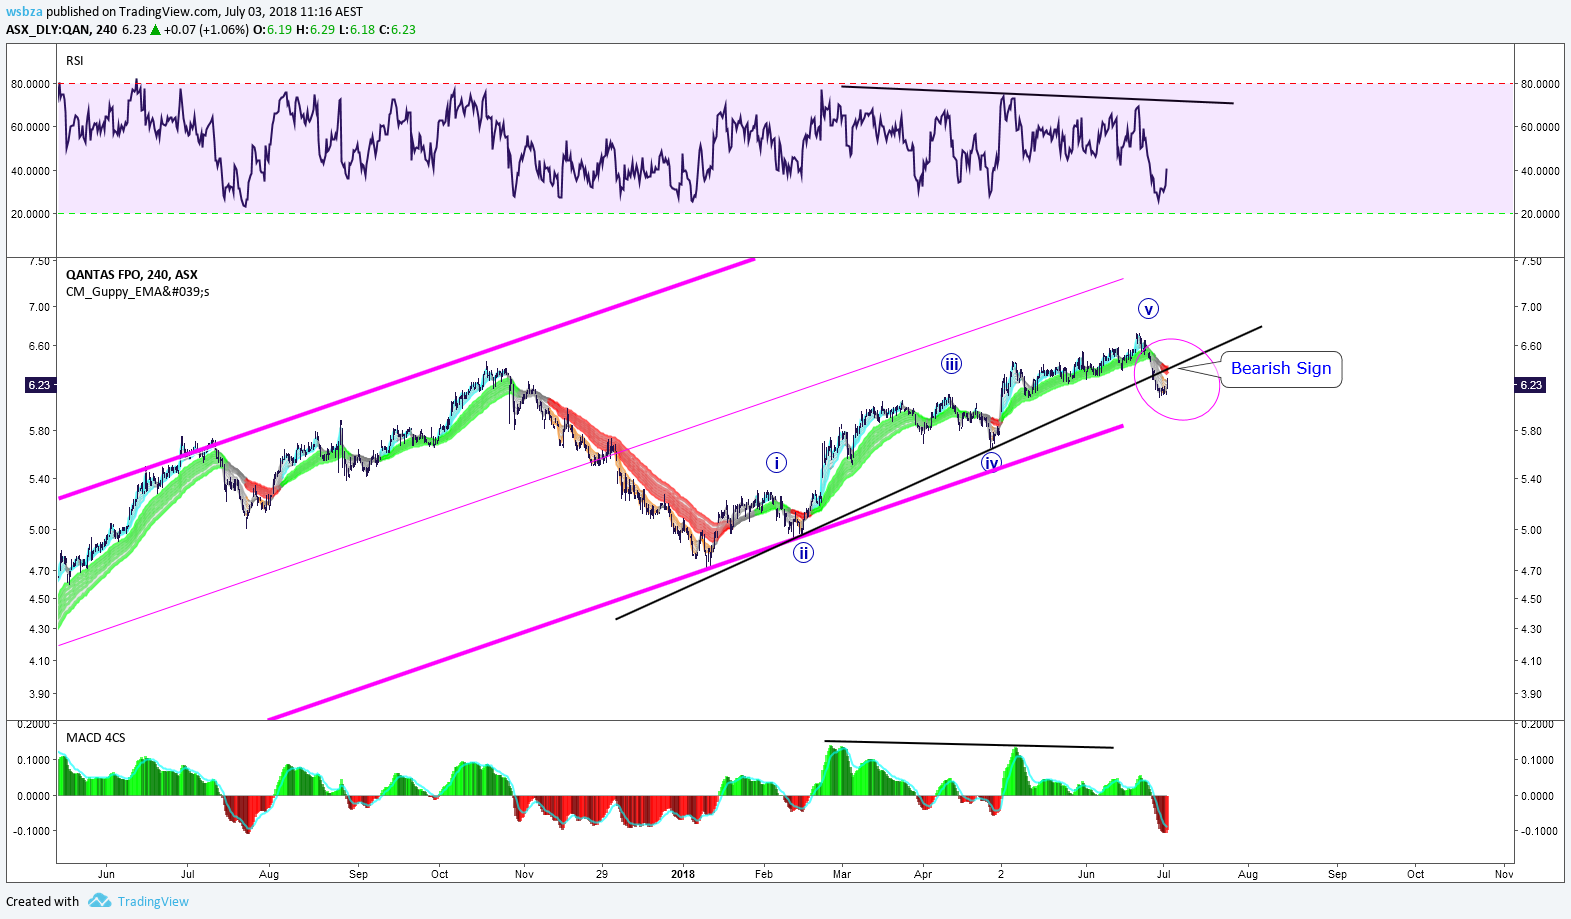Click the Oct label in 2017 on time axis

click(440, 874)
